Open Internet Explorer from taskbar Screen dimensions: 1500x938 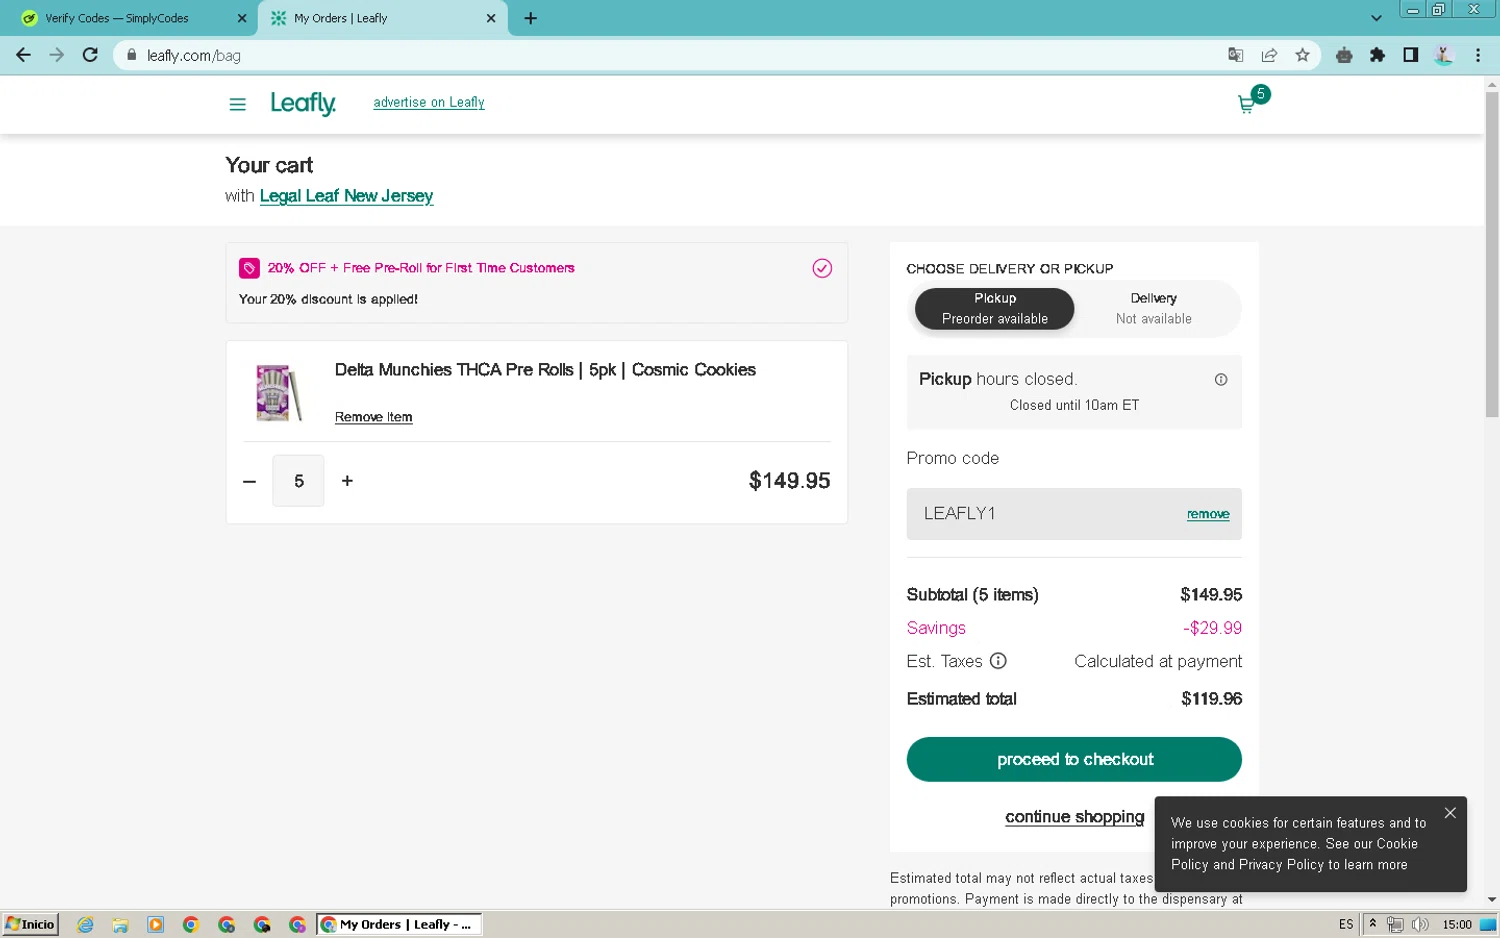(85, 924)
